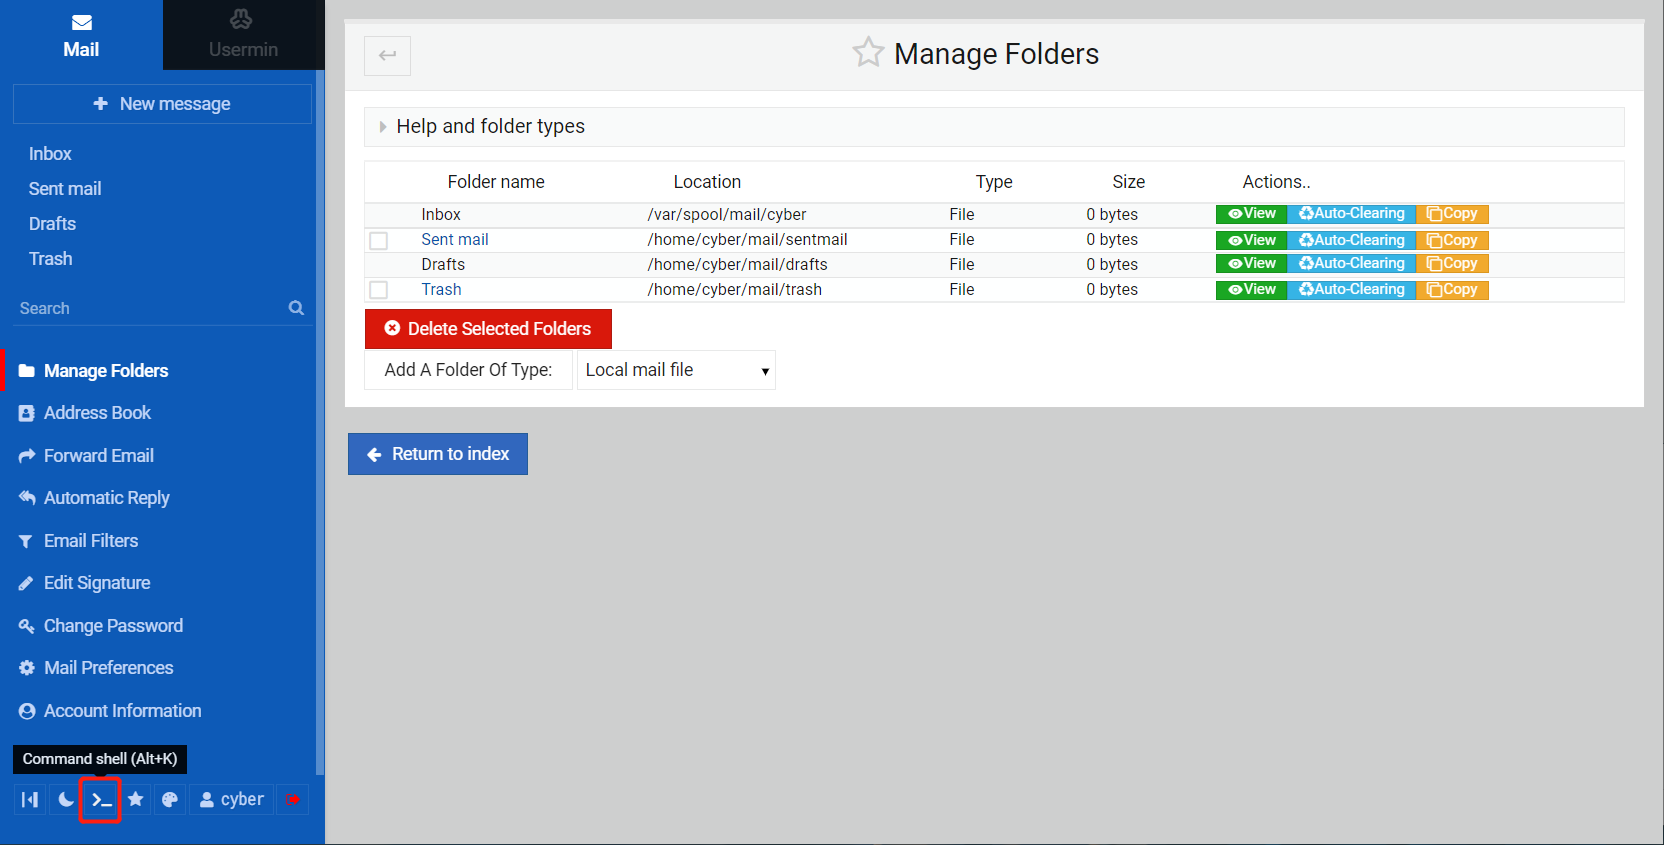View the Drafts folder
The height and width of the screenshot is (845, 1664).
(x=1252, y=264)
